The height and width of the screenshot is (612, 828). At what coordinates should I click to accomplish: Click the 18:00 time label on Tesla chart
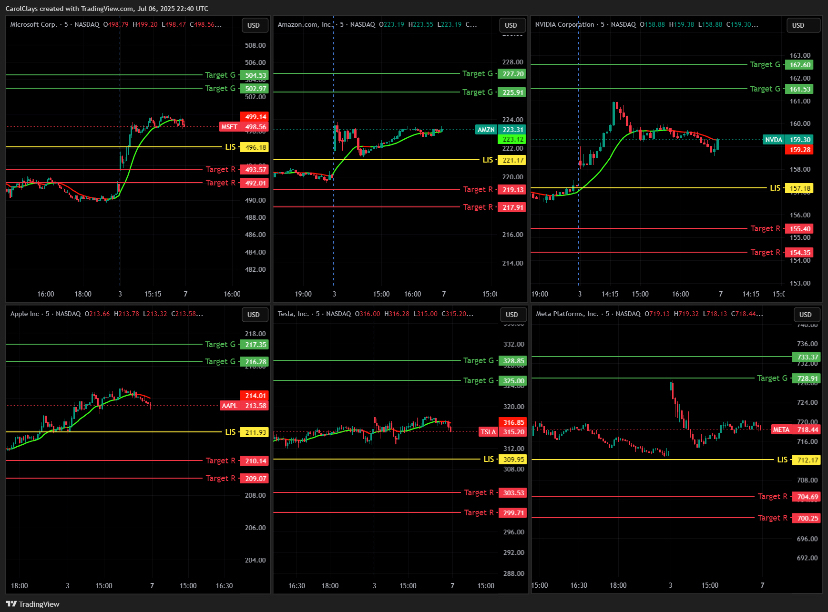pyautogui.click(x=330, y=586)
